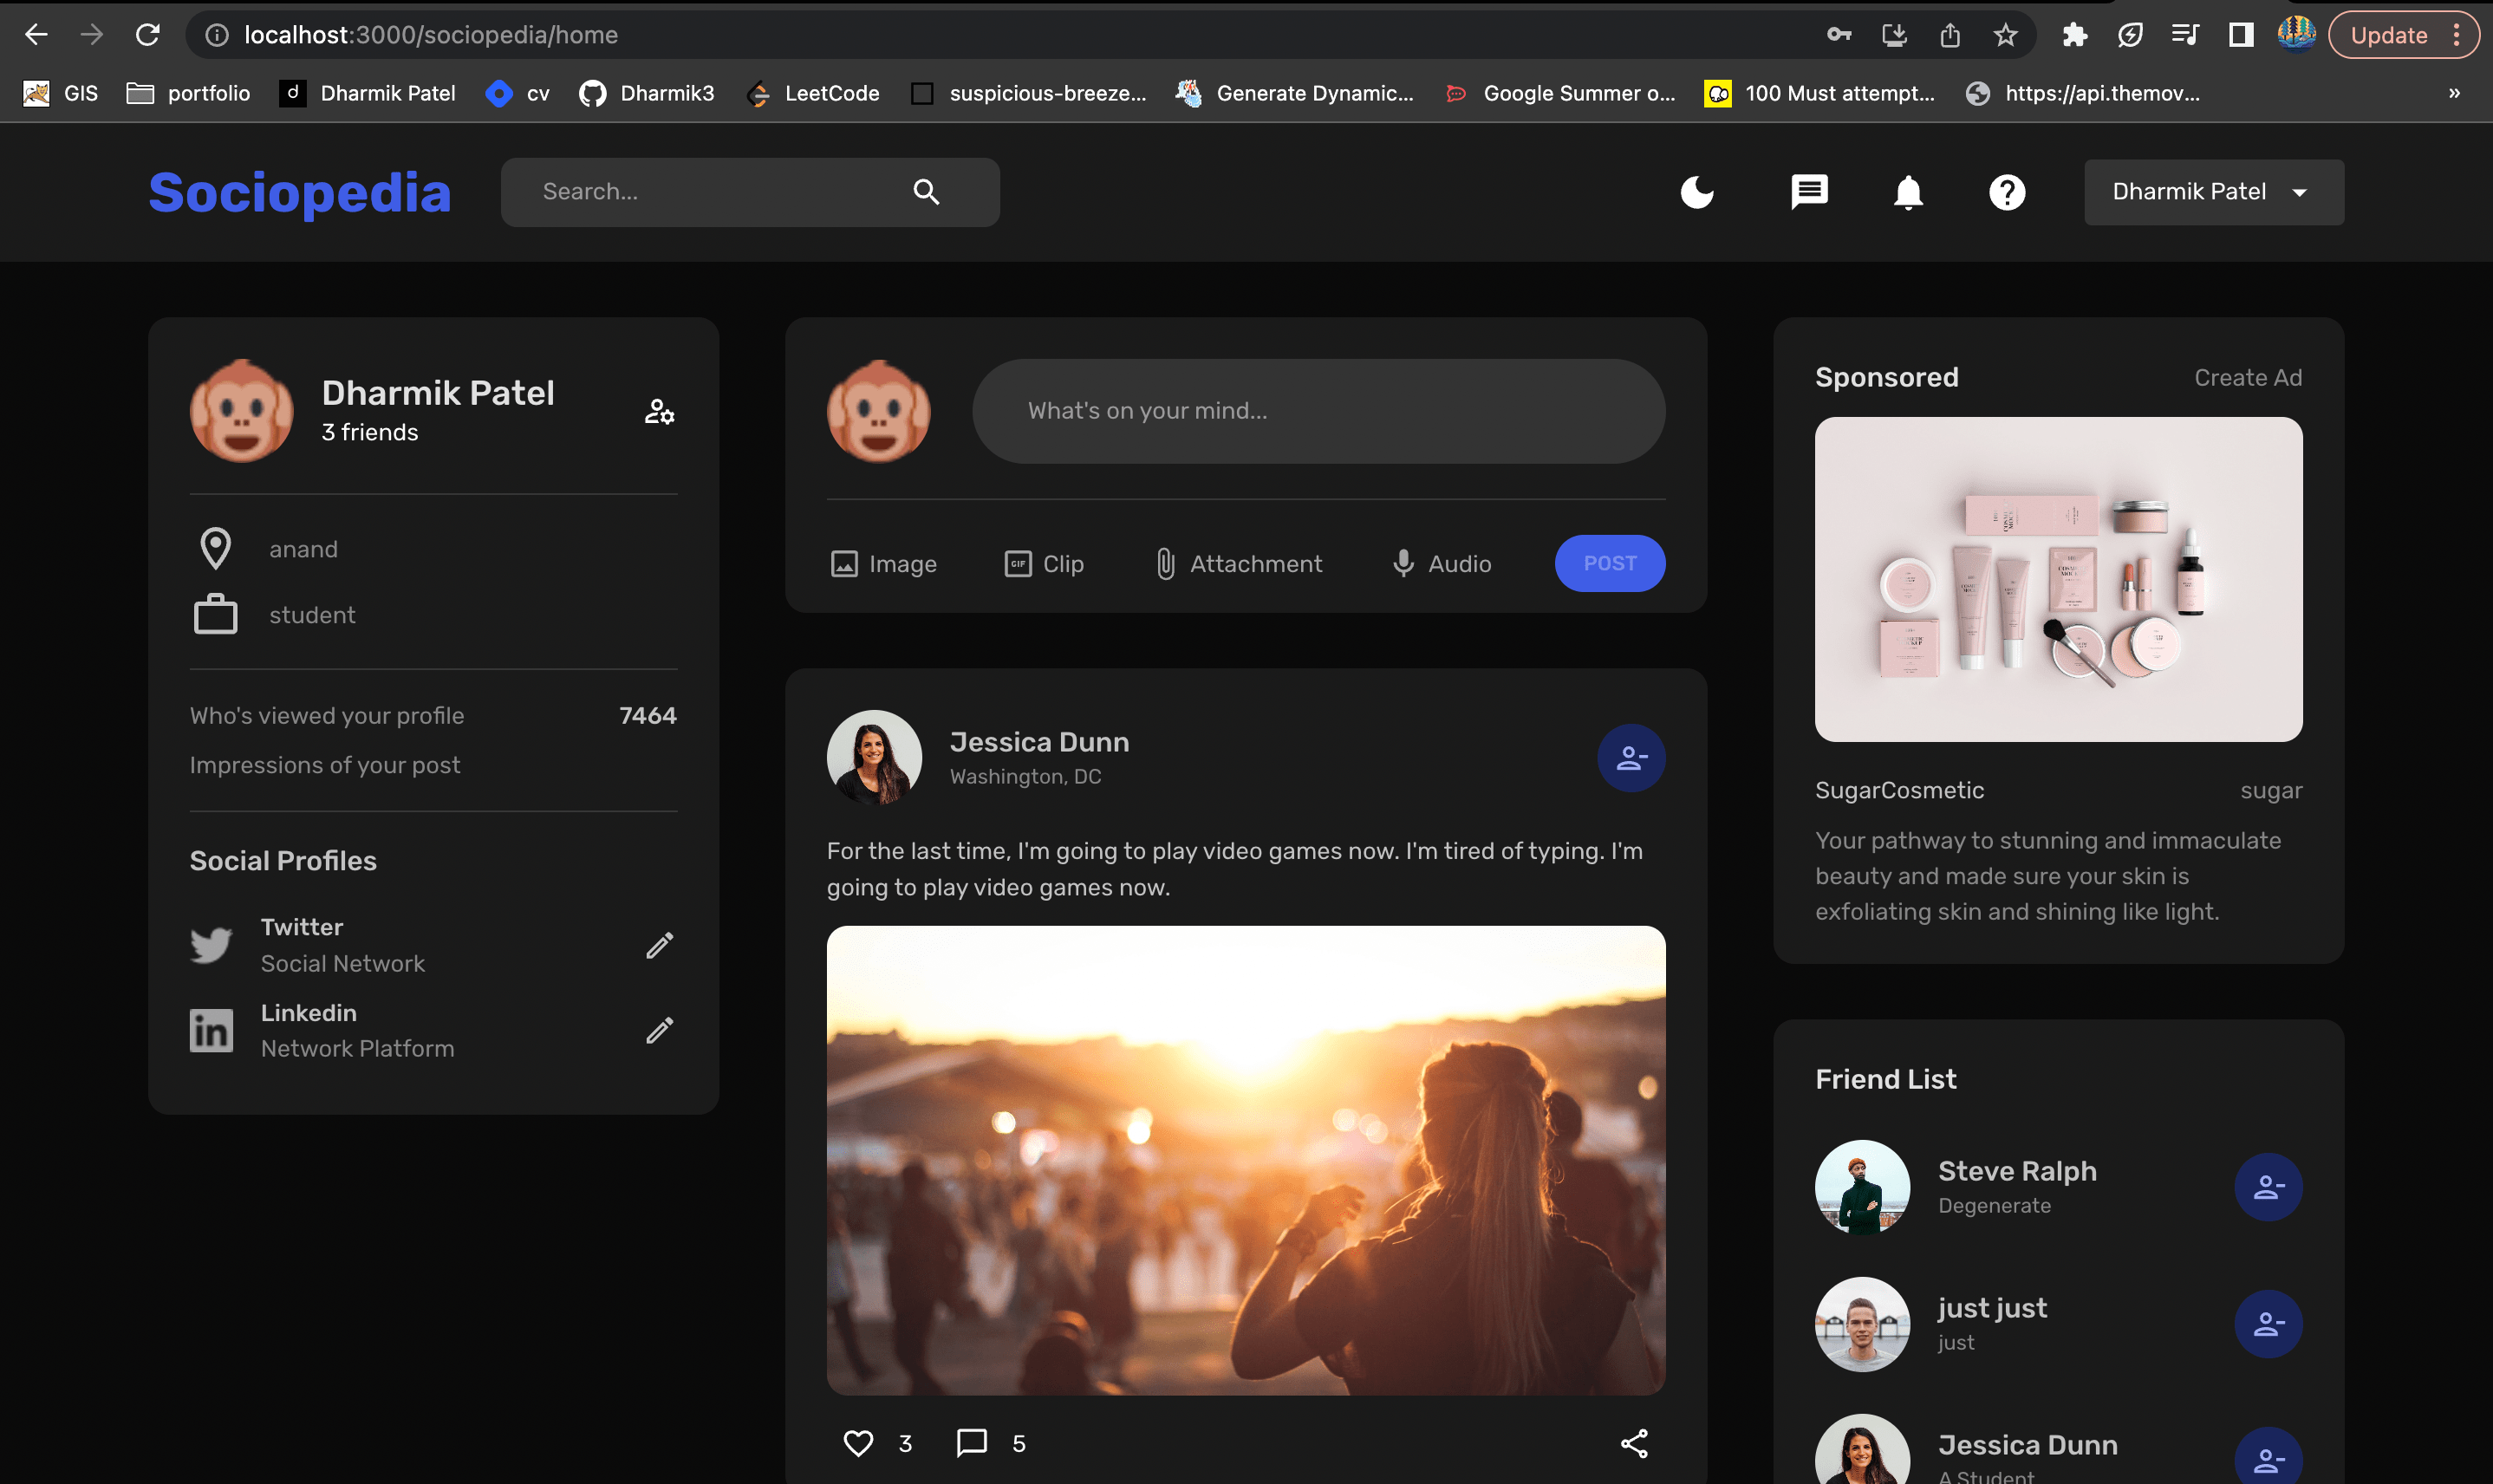Add an Attachment to the post
This screenshot has width=2493, height=1484.
pyautogui.click(x=1238, y=563)
